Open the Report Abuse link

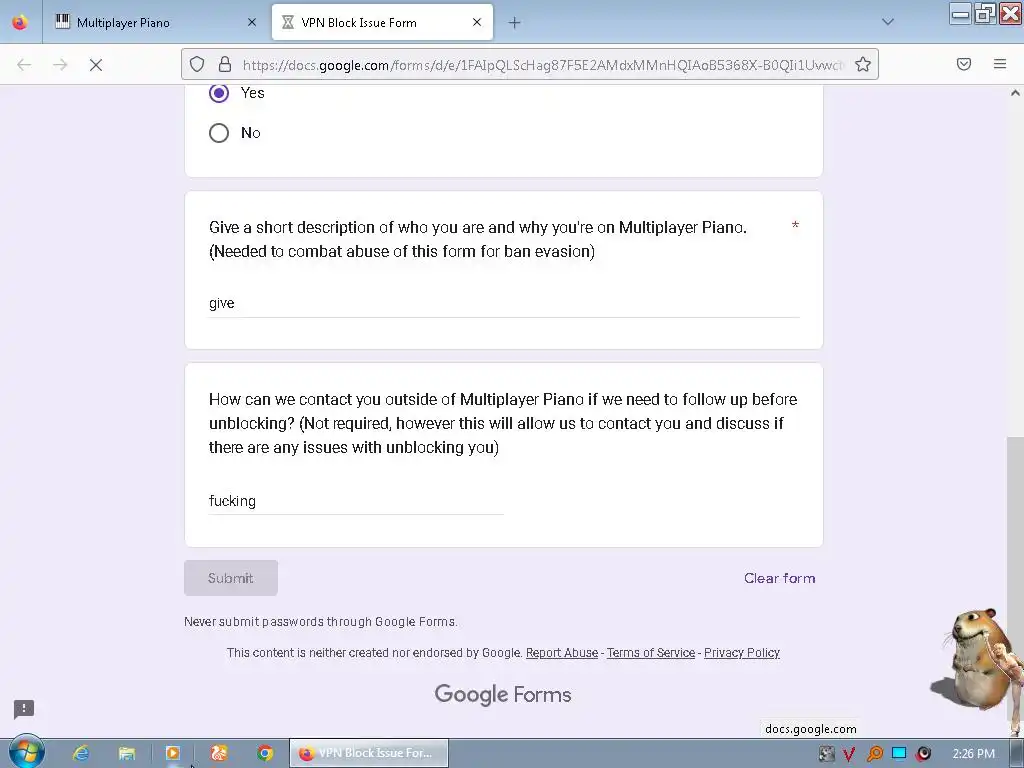click(x=562, y=652)
